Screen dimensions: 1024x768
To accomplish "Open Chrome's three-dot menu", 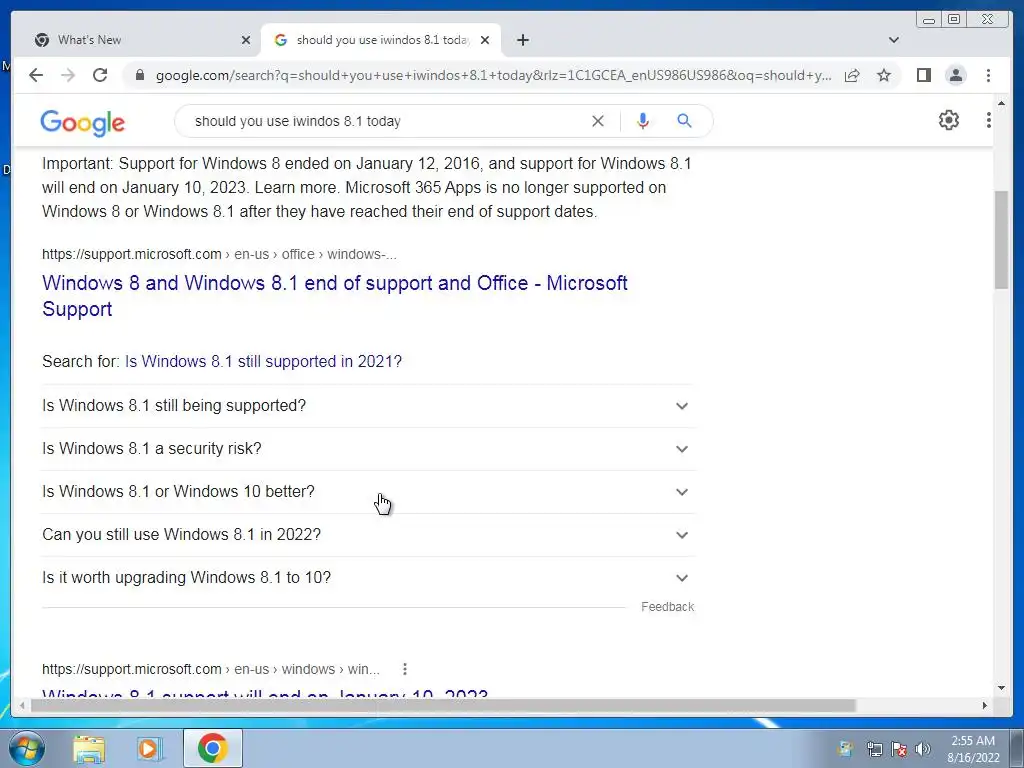I will click(x=988, y=75).
